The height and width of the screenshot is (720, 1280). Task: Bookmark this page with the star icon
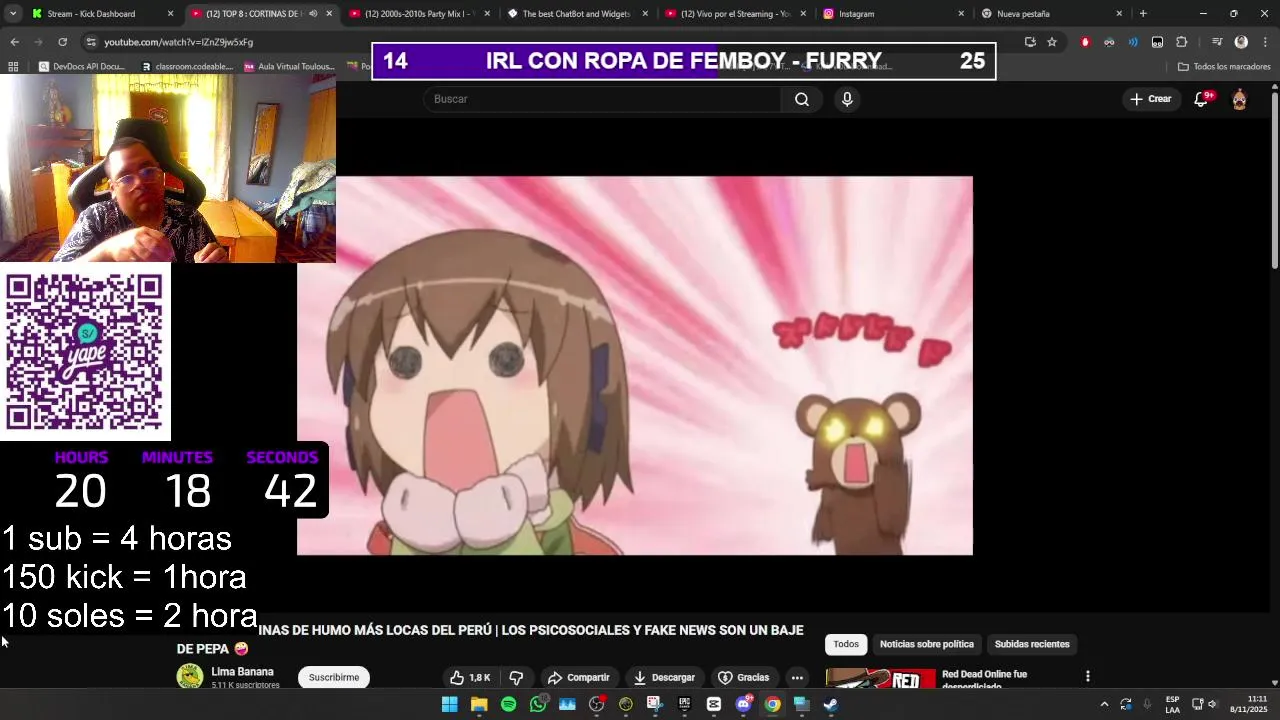1052,42
